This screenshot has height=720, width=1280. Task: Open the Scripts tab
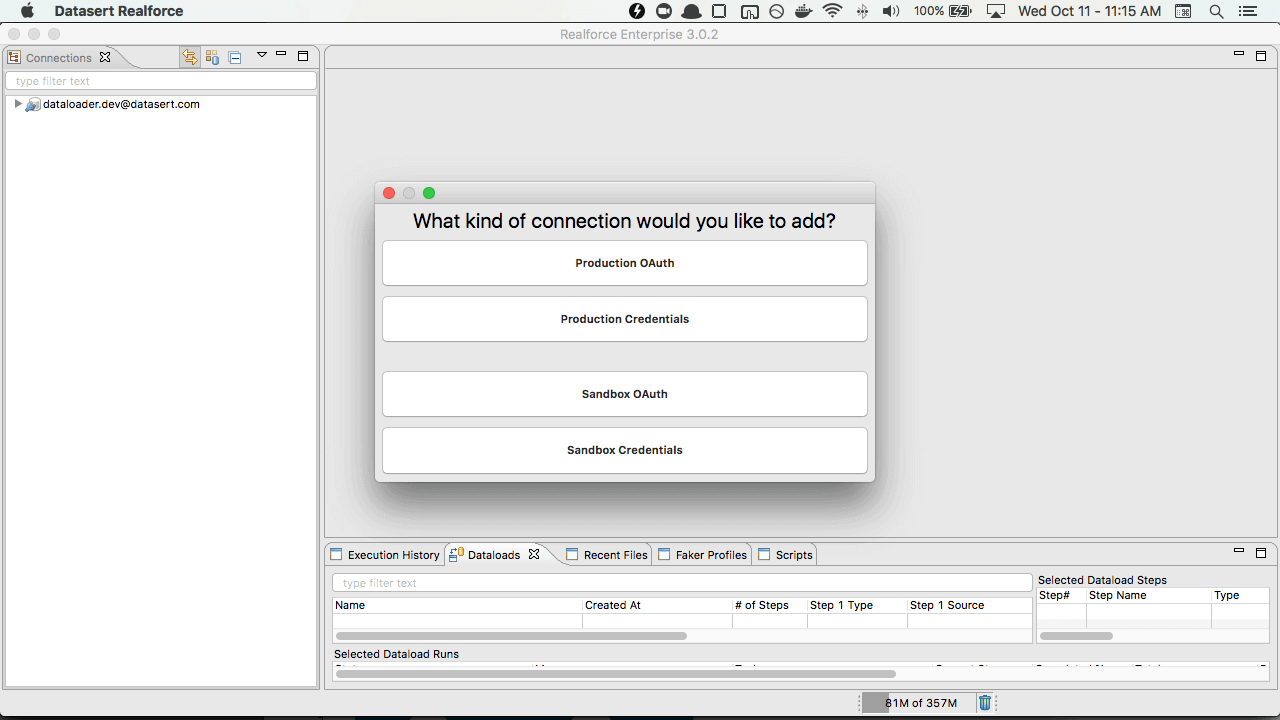(785, 555)
